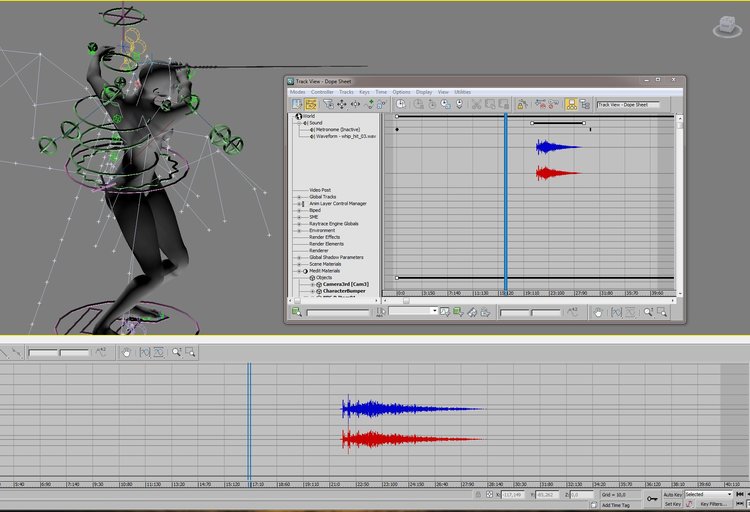Click the Select Time clock icon

(401, 104)
